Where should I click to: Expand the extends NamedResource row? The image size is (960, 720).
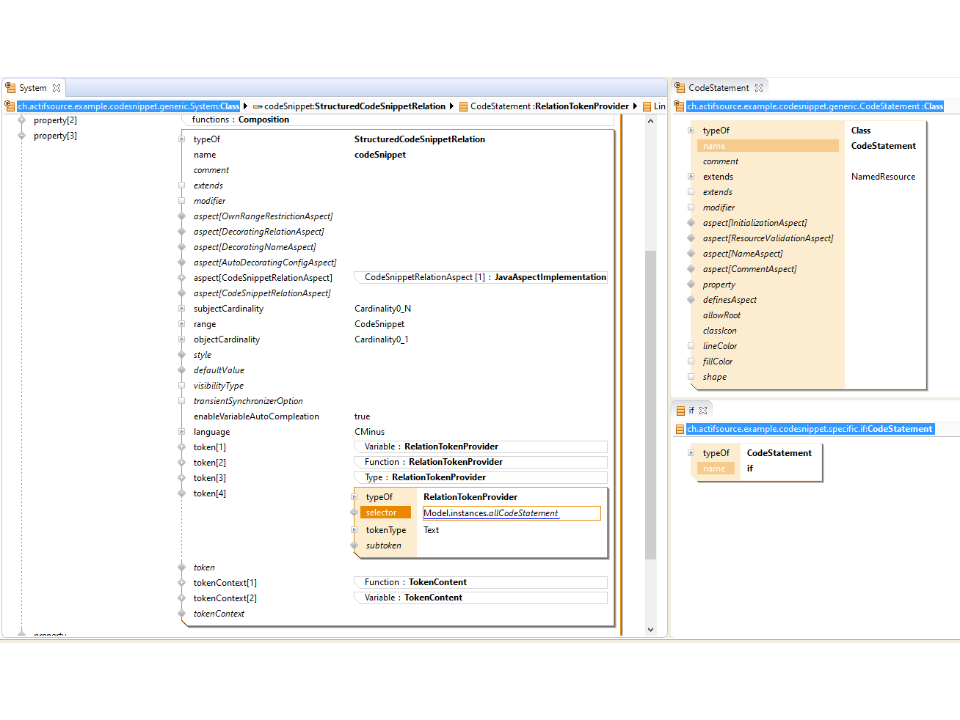click(690, 177)
